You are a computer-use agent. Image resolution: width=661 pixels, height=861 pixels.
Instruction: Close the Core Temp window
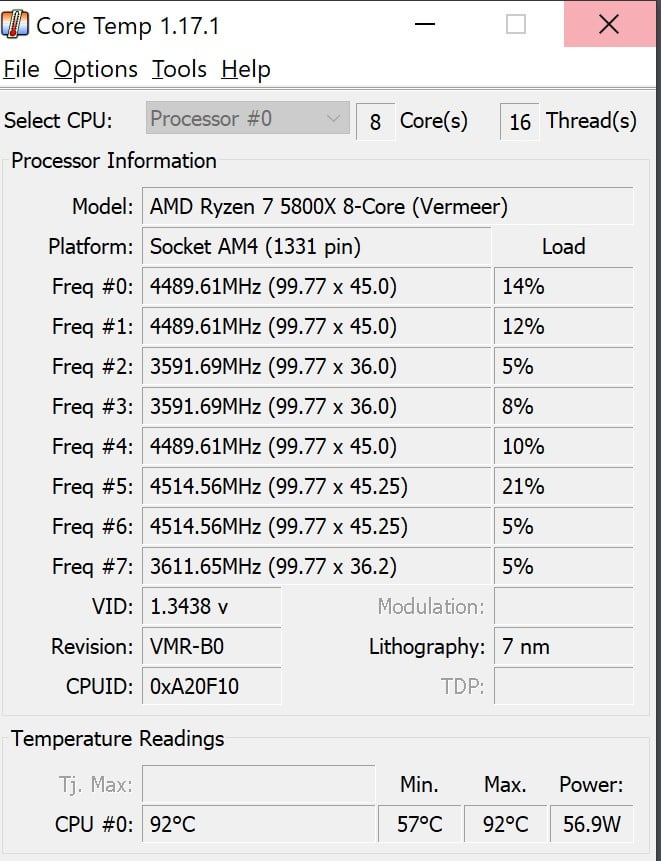(x=608, y=25)
